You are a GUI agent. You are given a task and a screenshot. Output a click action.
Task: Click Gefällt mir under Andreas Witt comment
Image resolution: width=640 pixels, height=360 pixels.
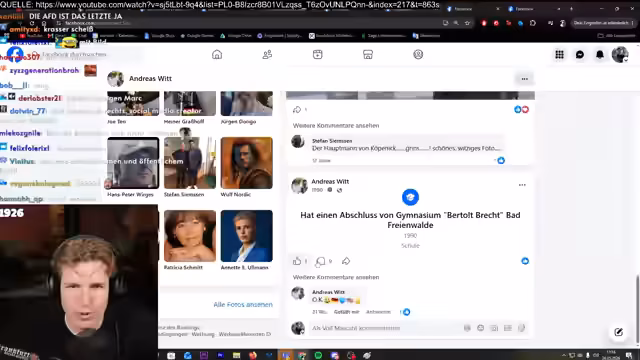click(x=347, y=312)
